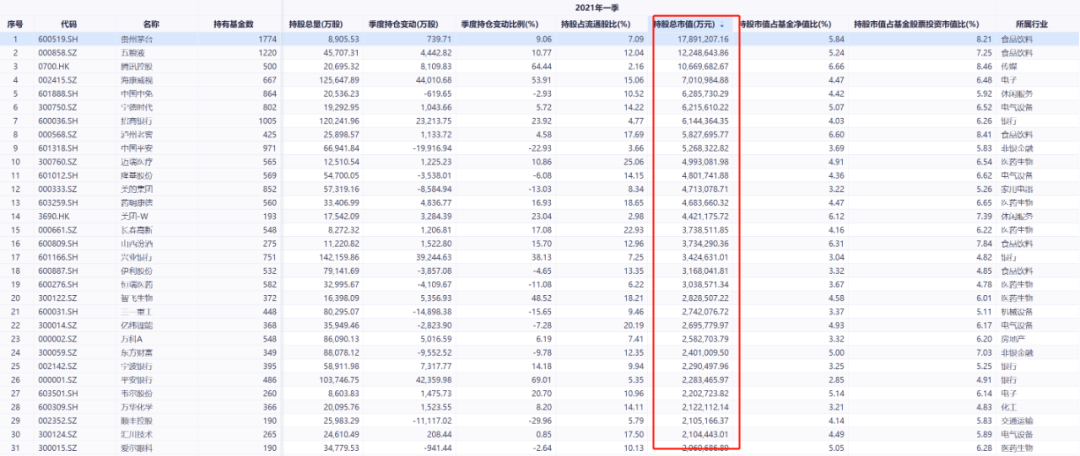Viewport: 1080px width, 456px height.
Task: Open the 五粮液 name cell
Action: coord(131,52)
